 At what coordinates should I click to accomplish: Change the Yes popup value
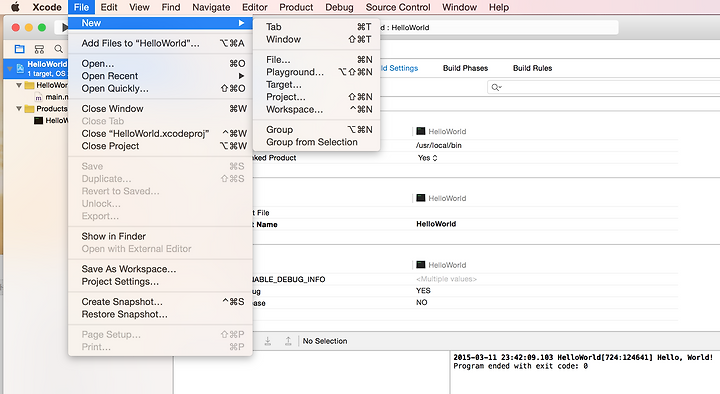click(x=428, y=158)
